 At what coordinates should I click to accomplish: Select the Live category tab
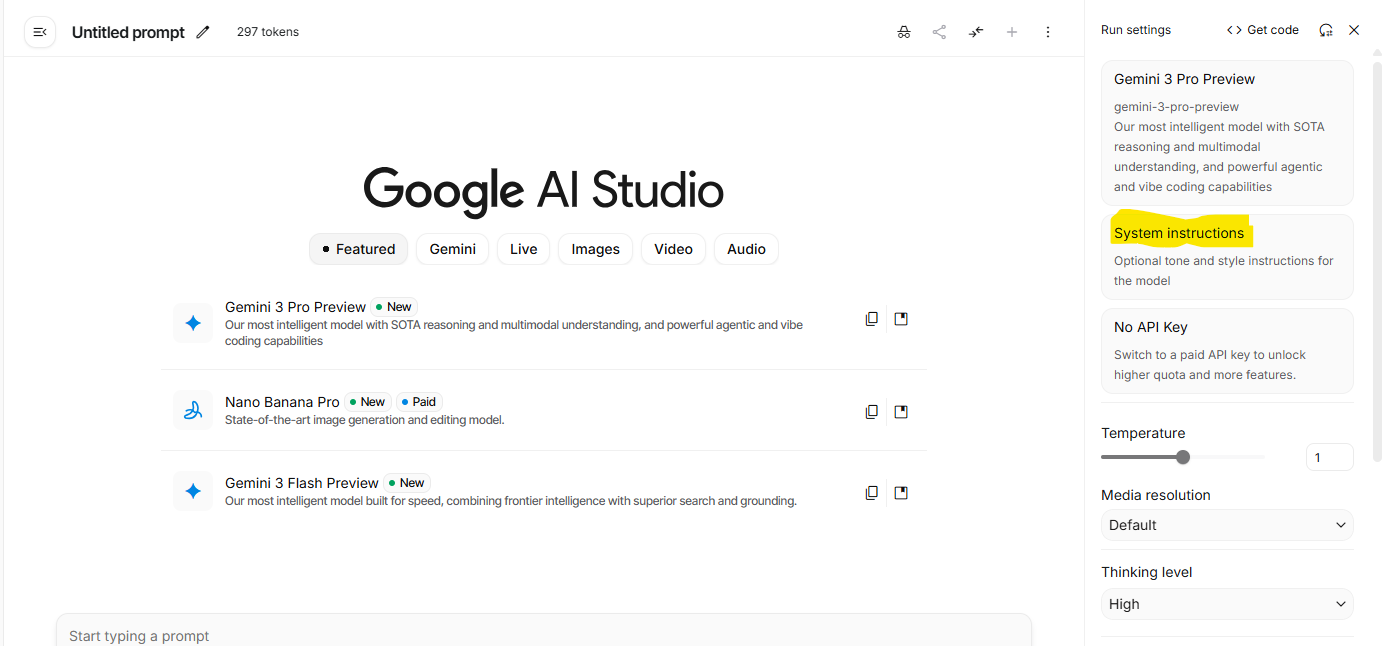[x=523, y=249]
